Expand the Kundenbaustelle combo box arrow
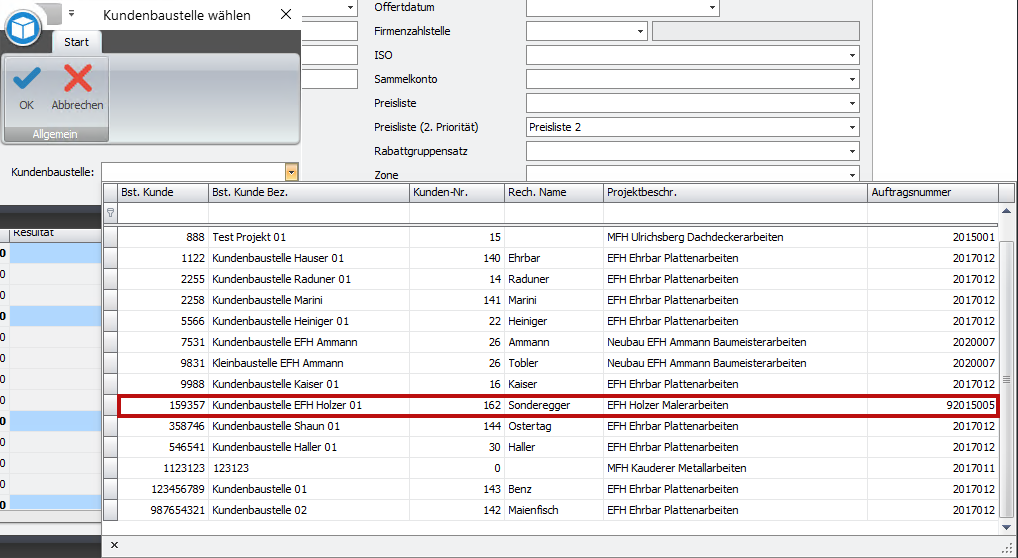The image size is (1018, 558). pyautogui.click(x=291, y=172)
